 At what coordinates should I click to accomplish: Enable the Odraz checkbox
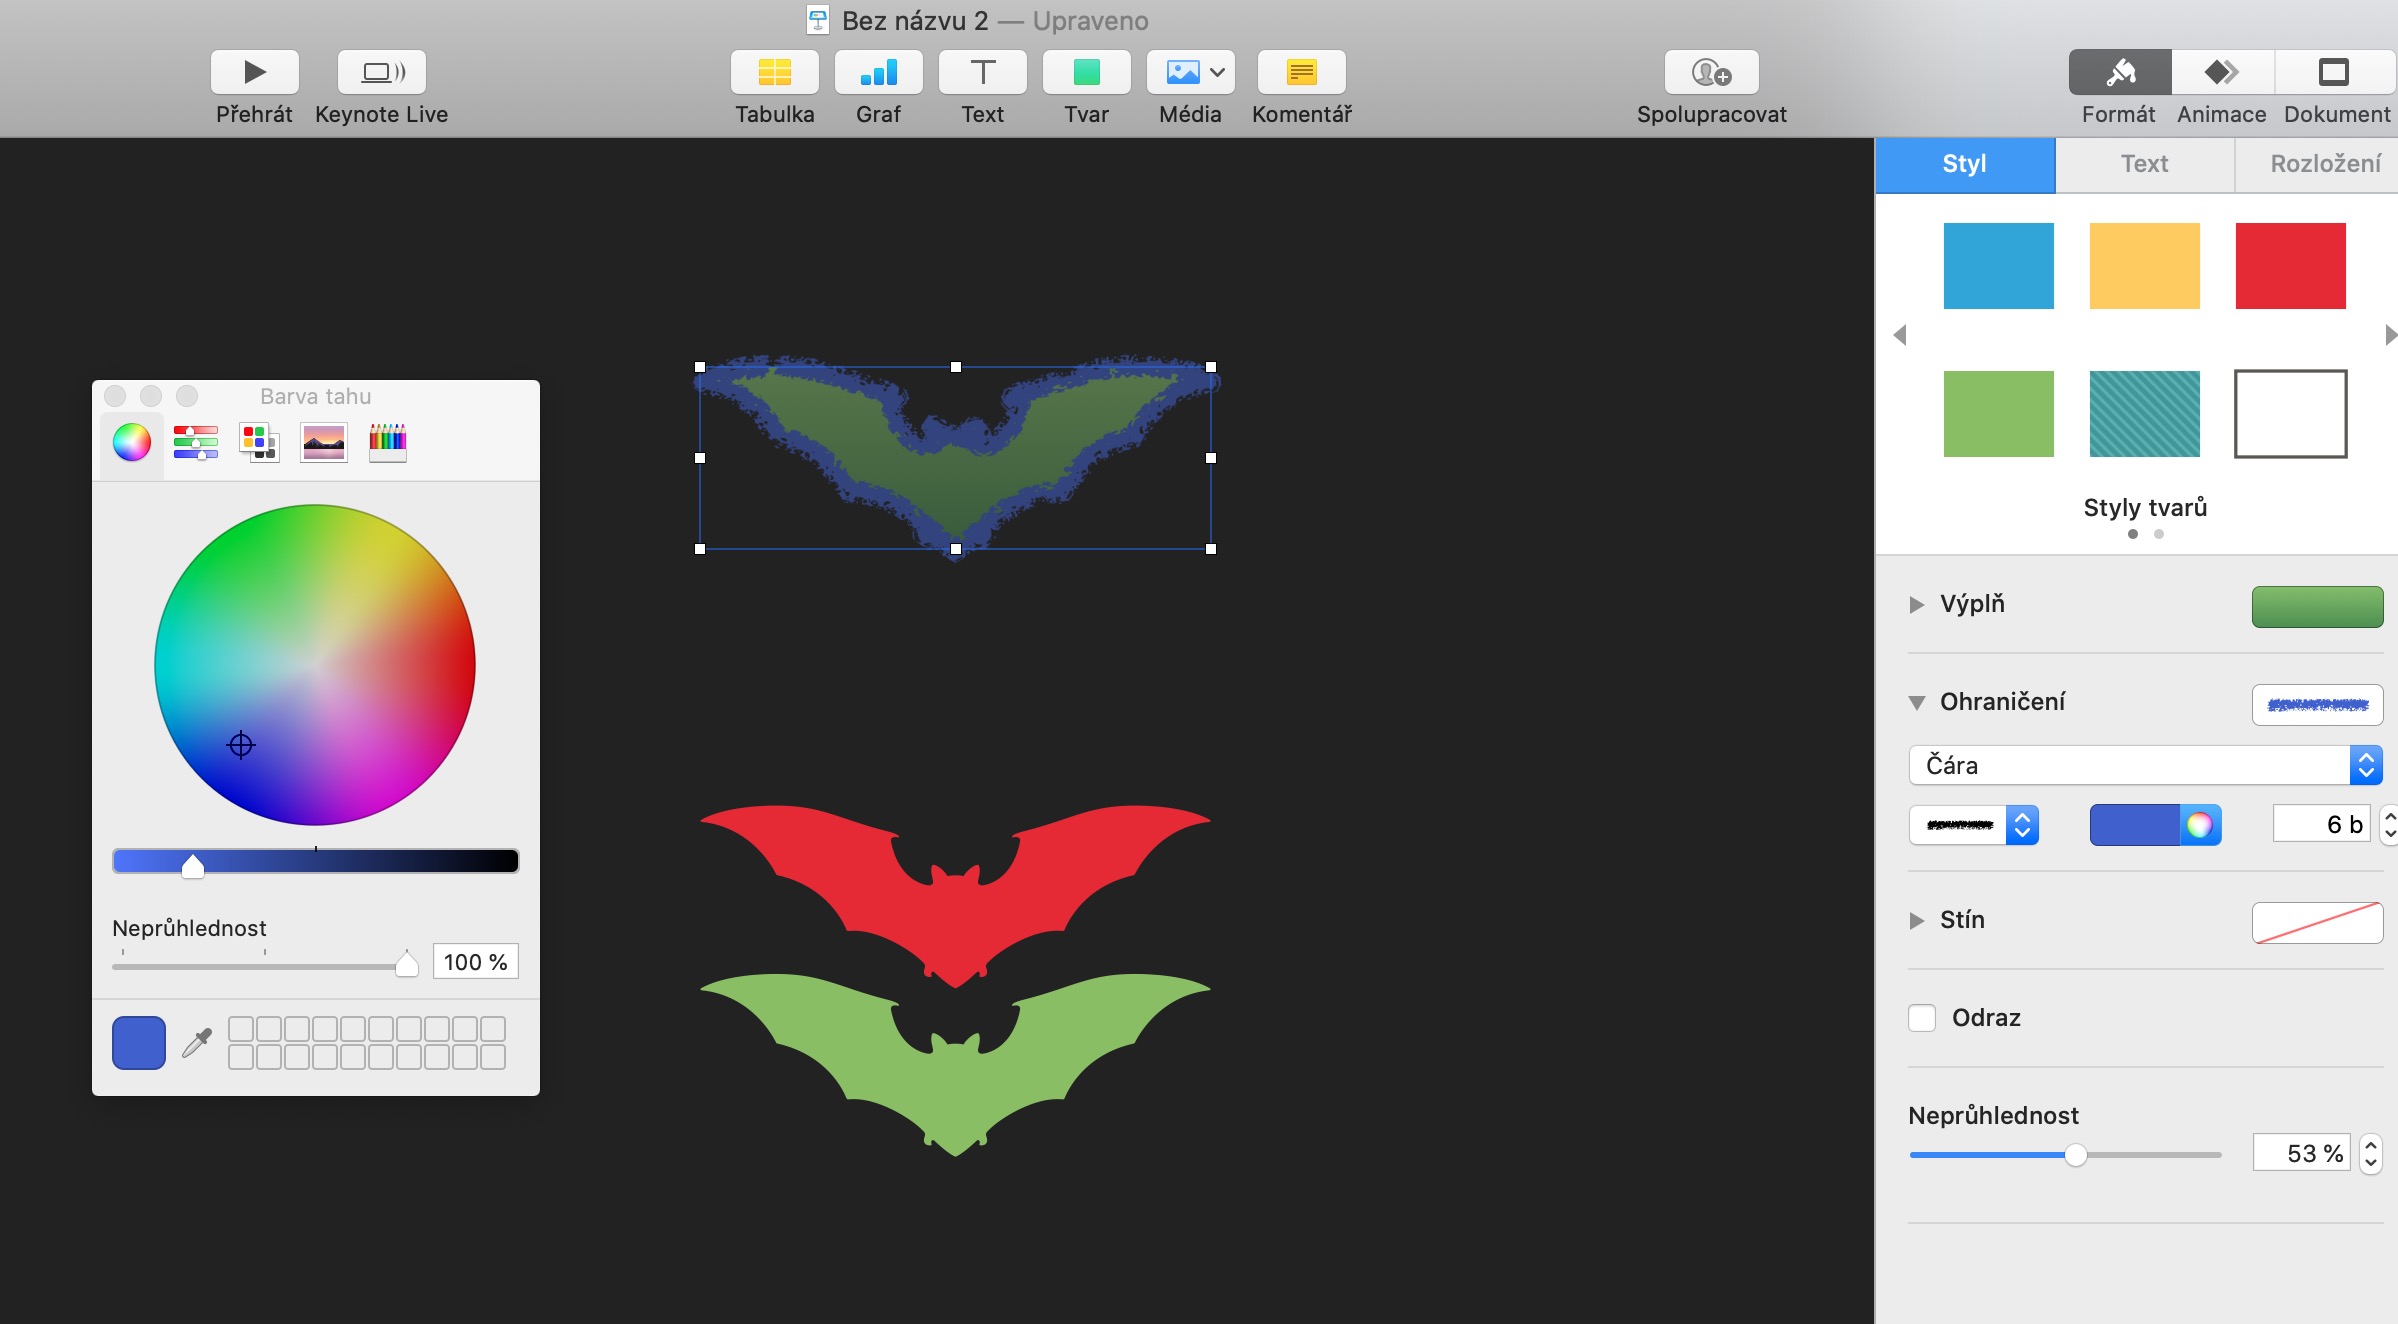1922,1018
